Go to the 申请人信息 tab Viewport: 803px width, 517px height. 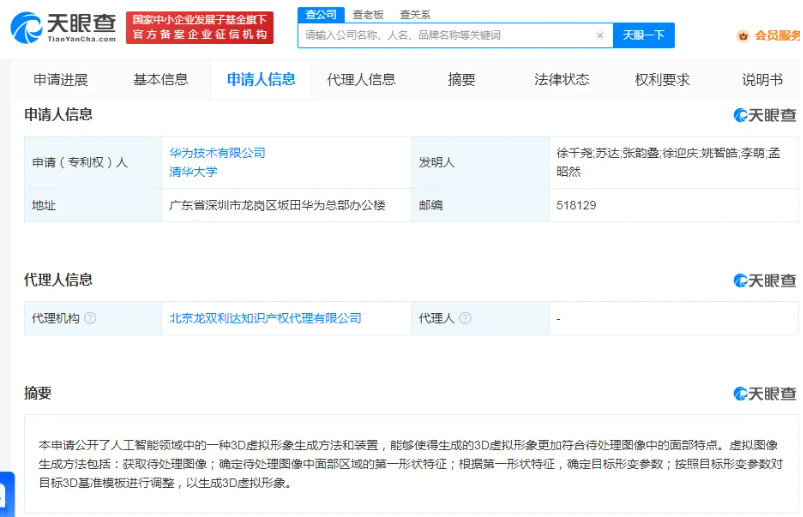[x=261, y=80]
